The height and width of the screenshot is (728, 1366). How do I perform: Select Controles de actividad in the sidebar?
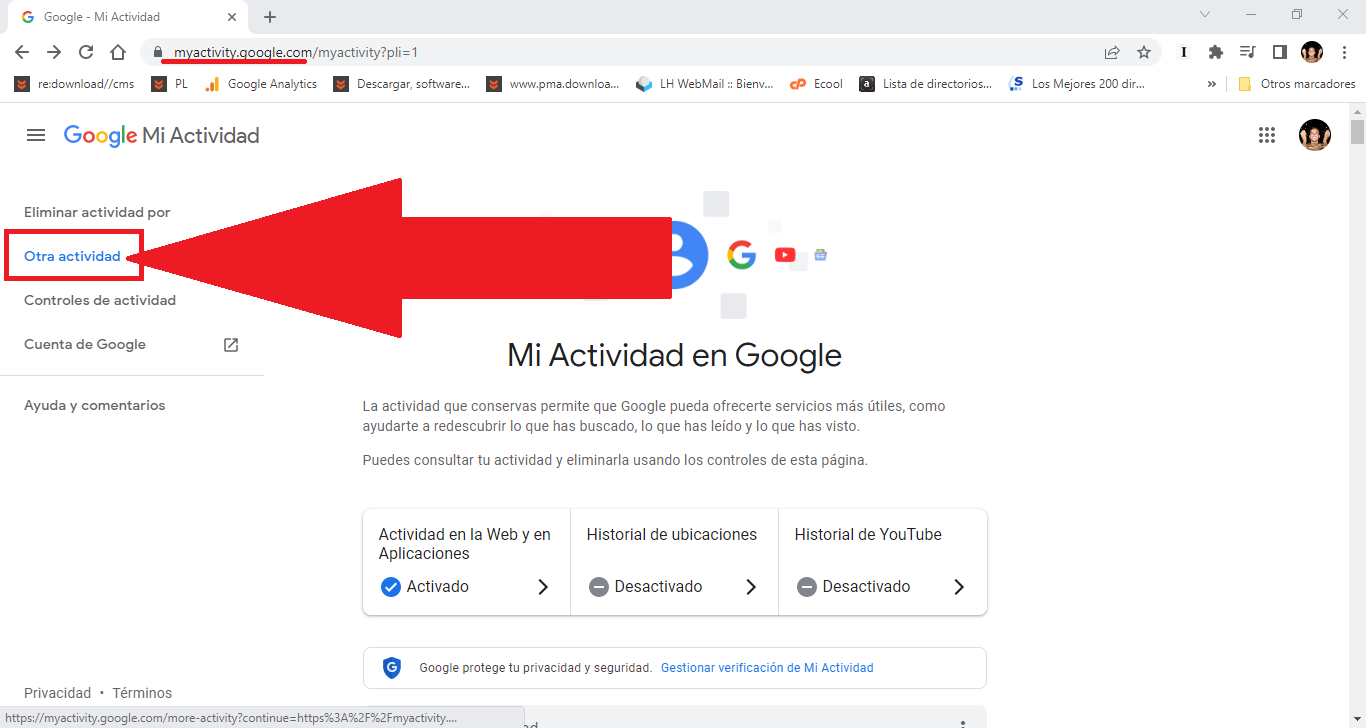click(x=100, y=301)
